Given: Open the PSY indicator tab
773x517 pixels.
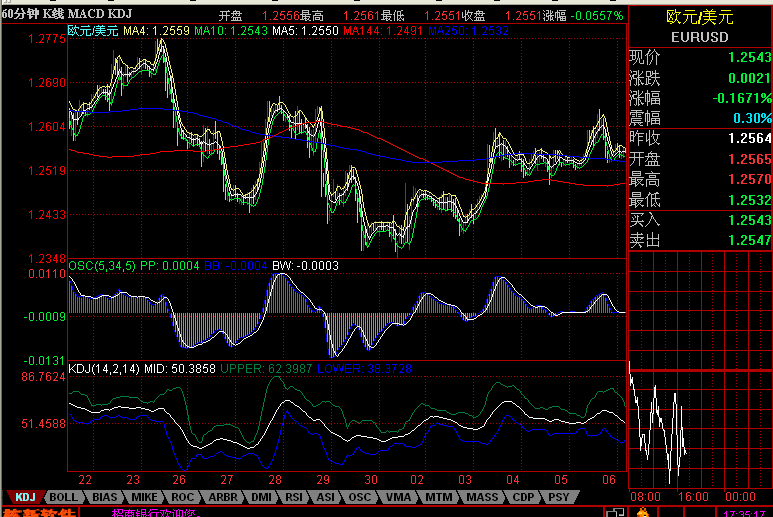Looking at the screenshot, I should (559, 497).
